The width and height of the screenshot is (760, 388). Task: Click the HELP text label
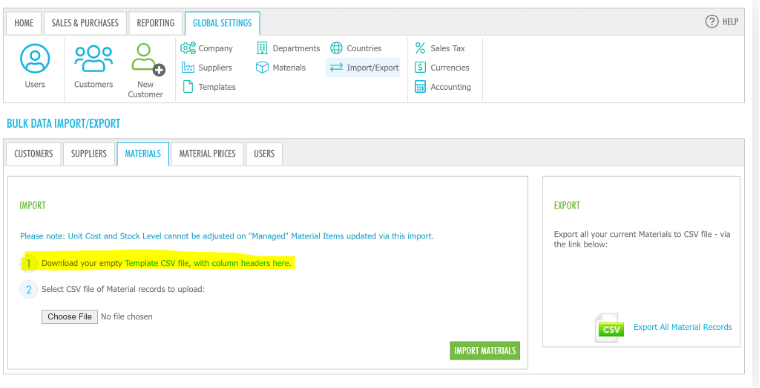click(730, 22)
